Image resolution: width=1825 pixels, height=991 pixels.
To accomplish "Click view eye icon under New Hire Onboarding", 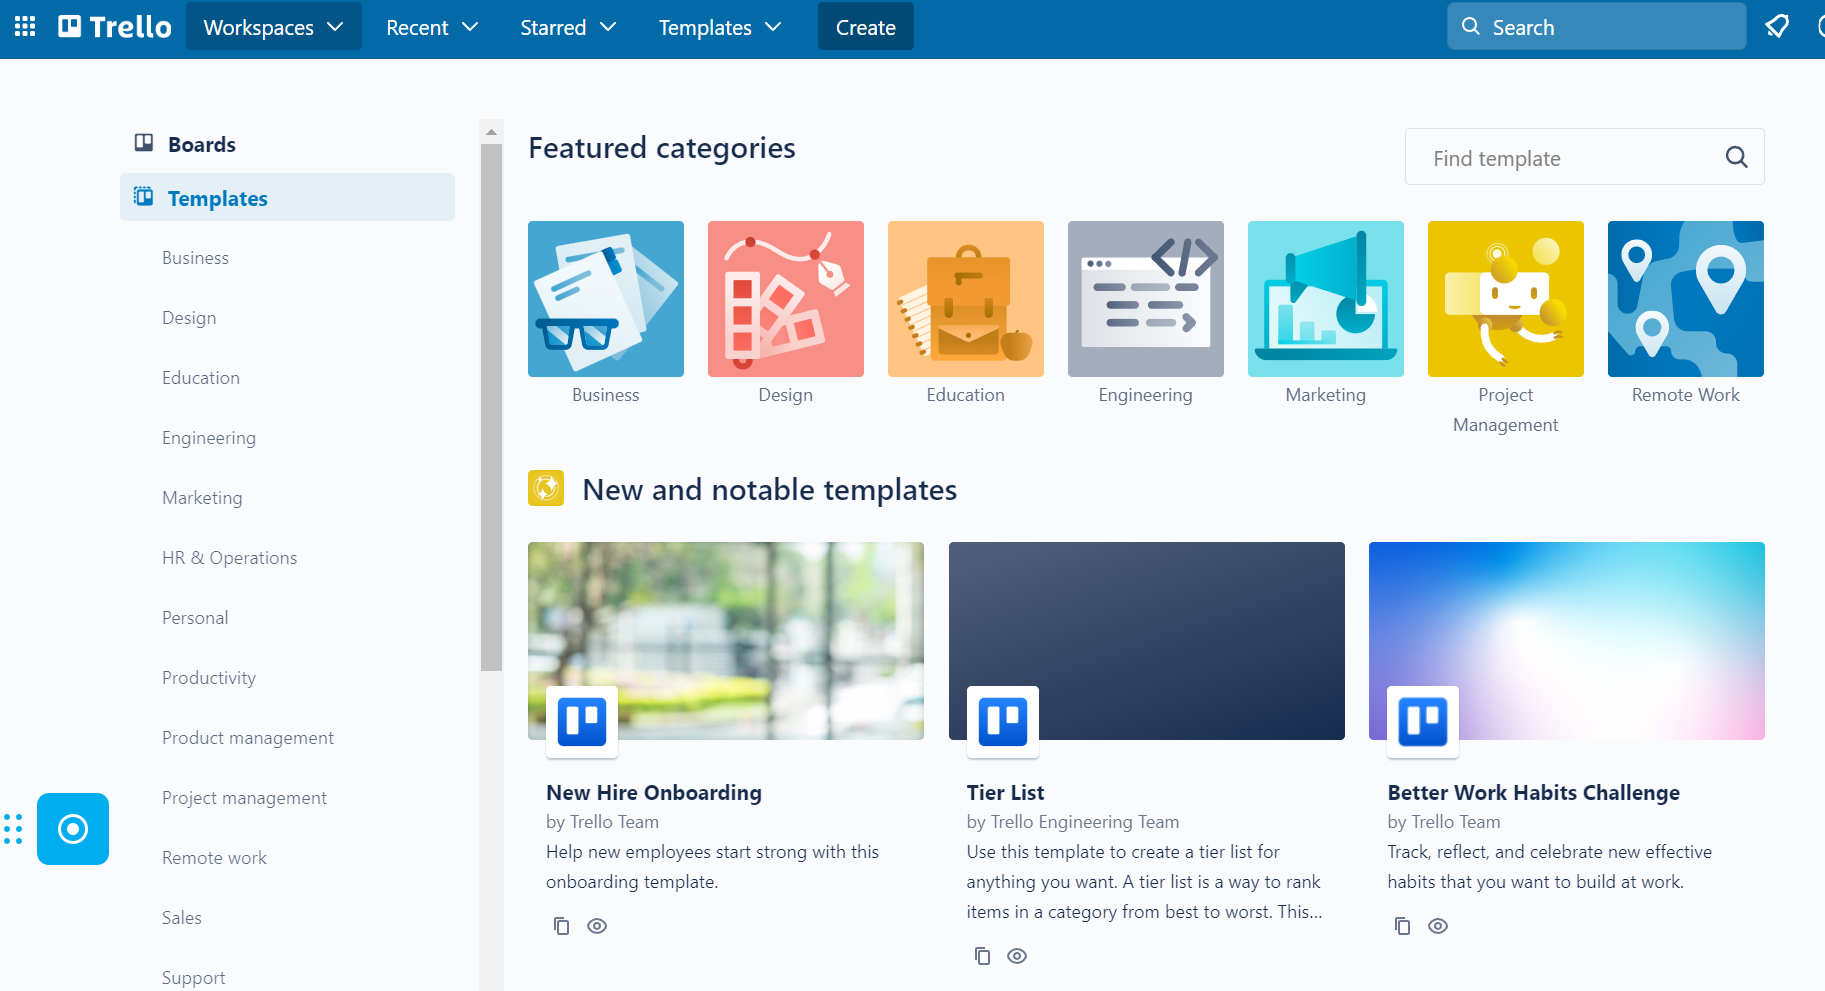I will [x=597, y=926].
